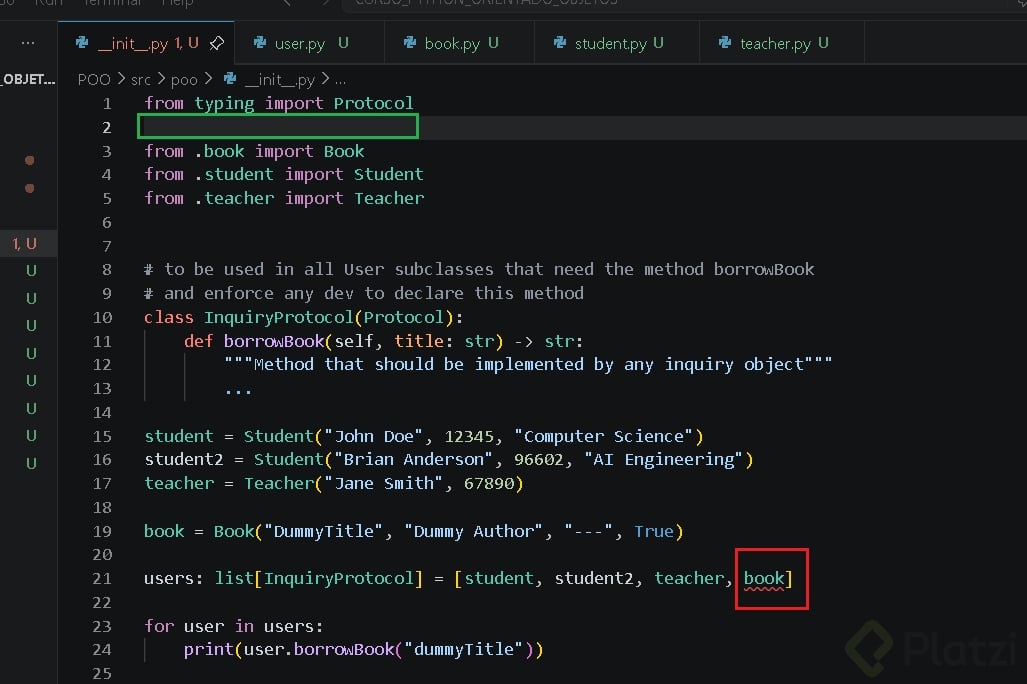Open the POO breadcrumb folder
The image size is (1027, 684).
(94, 80)
